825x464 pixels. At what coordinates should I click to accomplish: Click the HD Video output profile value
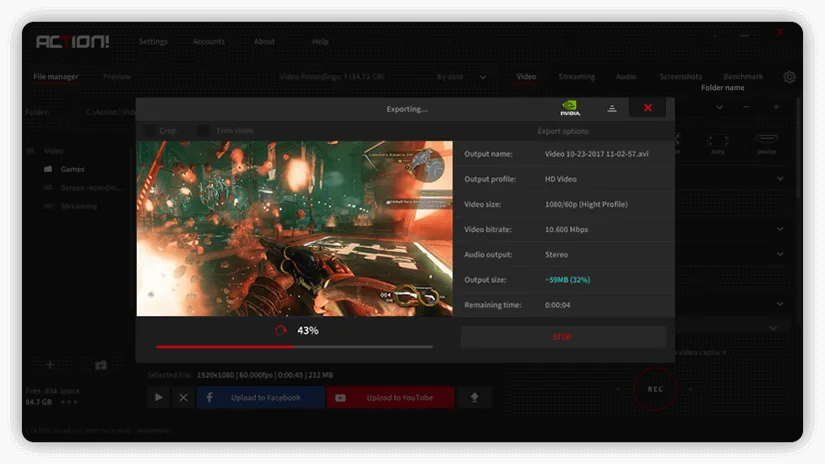click(560, 179)
